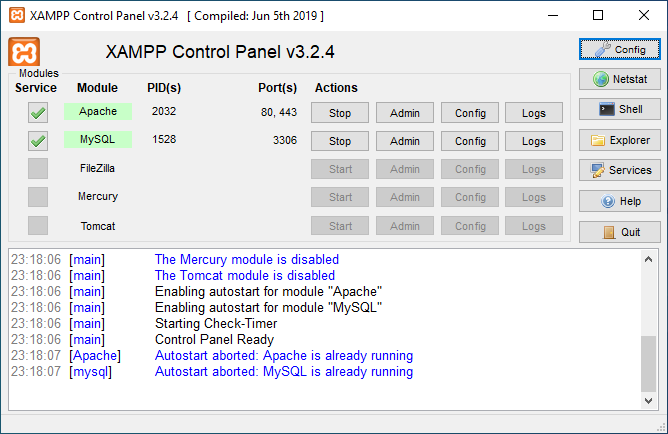Click Tomcat Admin button
This screenshot has height=434, width=668.
coord(405,226)
